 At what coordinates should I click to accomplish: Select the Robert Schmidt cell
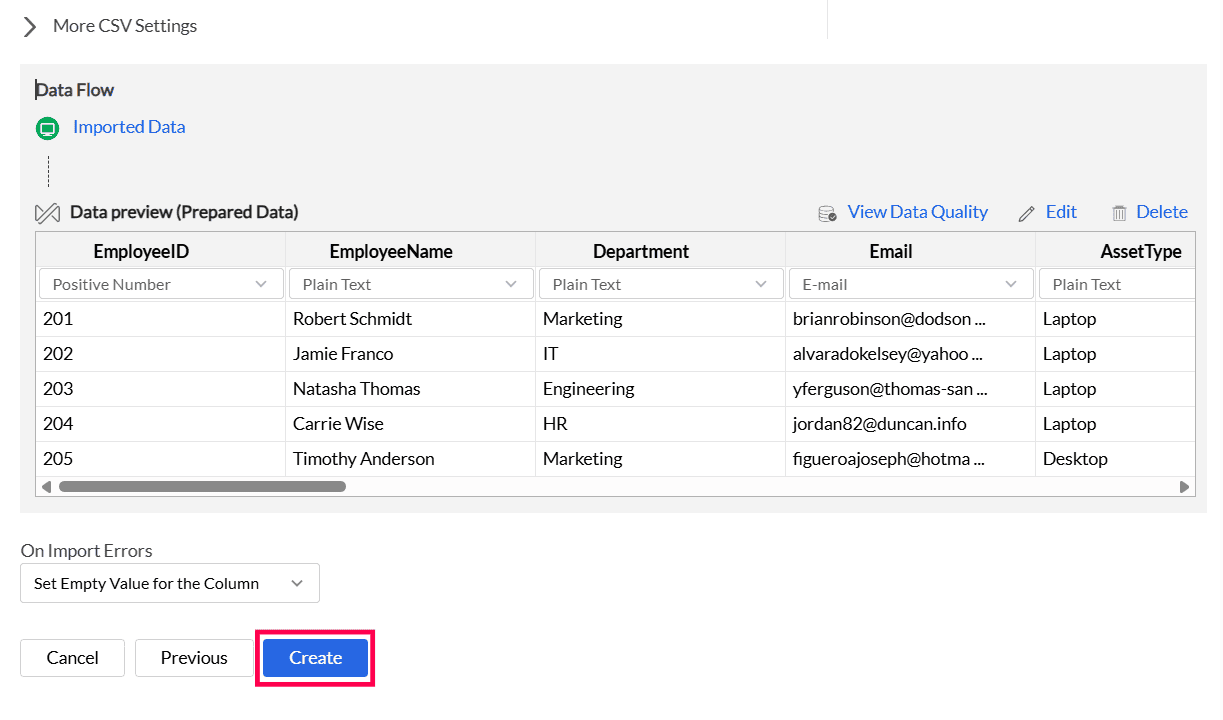pos(352,319)
